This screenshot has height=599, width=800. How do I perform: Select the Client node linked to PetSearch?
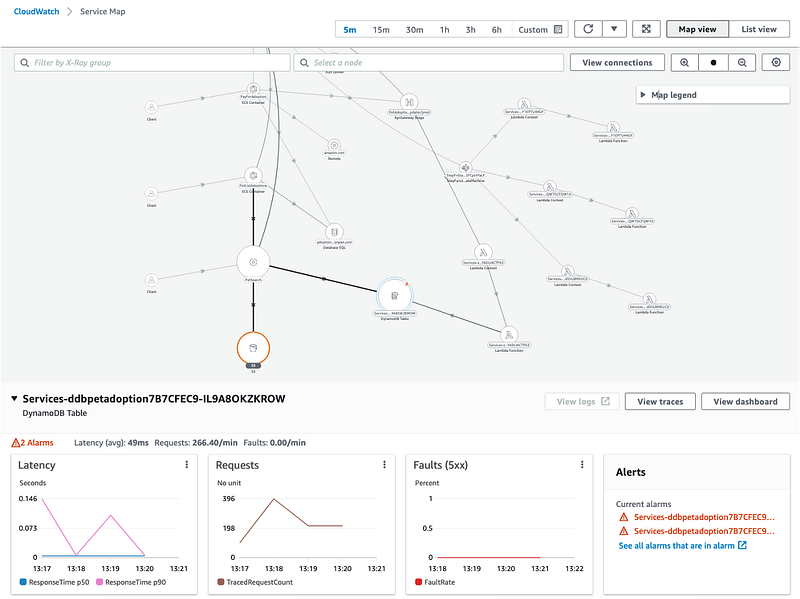coord(152,280)
